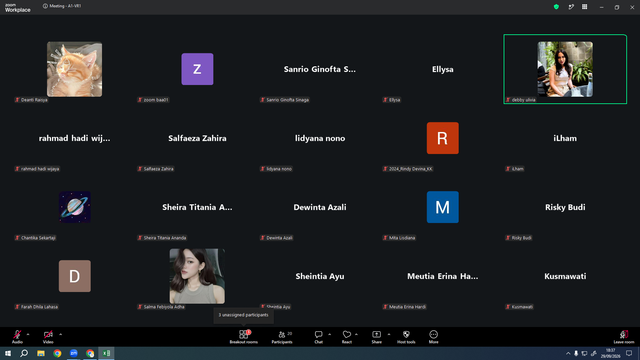This screenshot has height=360, width=640.
Task: Open the React emoji button
Action: 347,336
